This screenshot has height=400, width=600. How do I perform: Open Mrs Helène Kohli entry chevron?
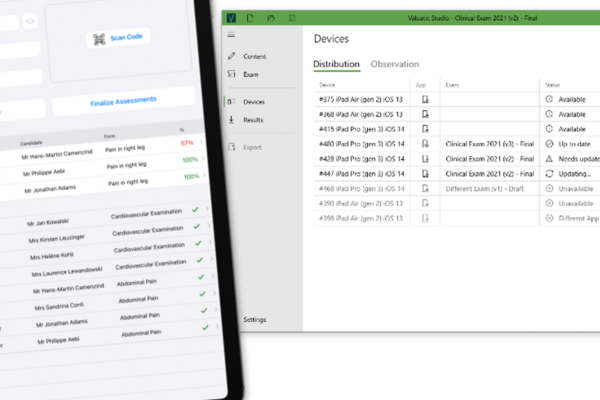click(x=210, y=242)
